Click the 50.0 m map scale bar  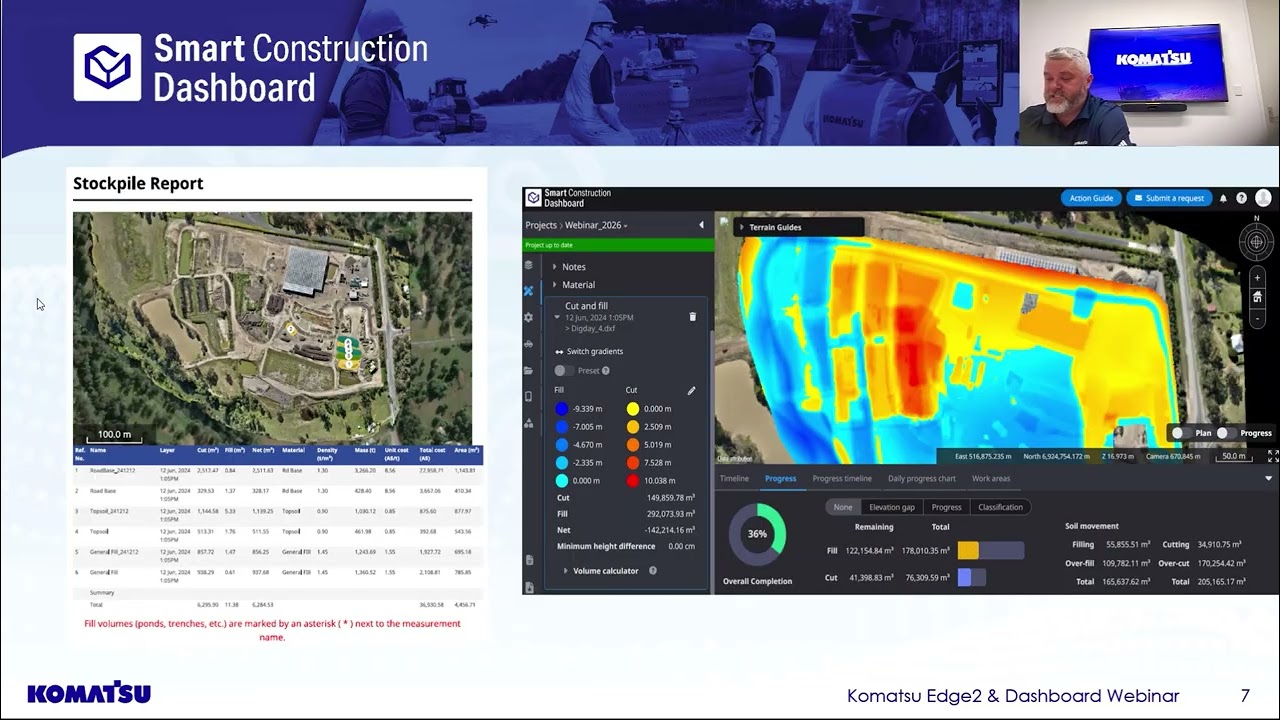[1234, 456]
